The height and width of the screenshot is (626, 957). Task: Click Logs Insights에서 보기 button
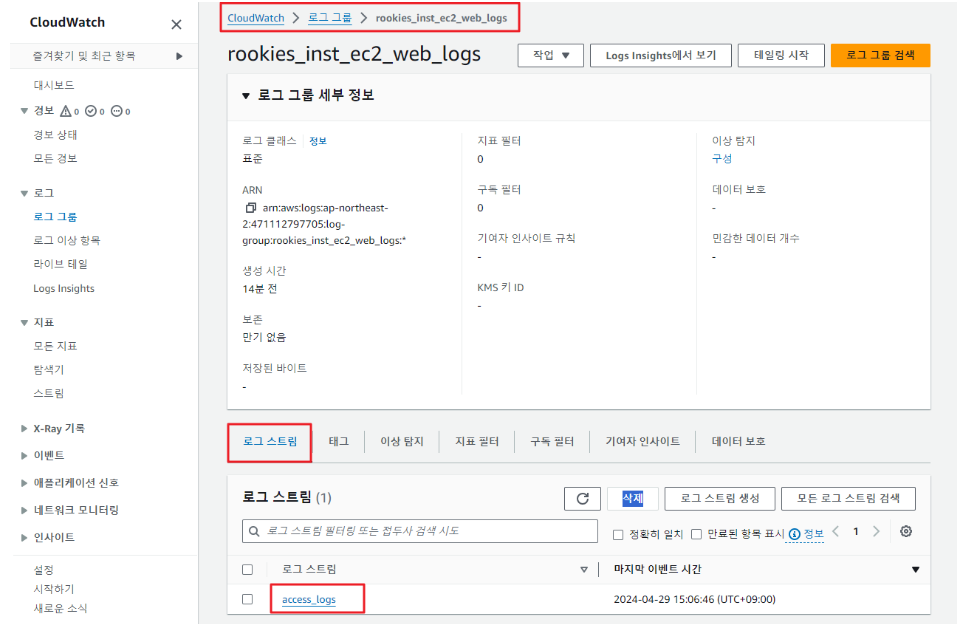click(x=661, y=56)
